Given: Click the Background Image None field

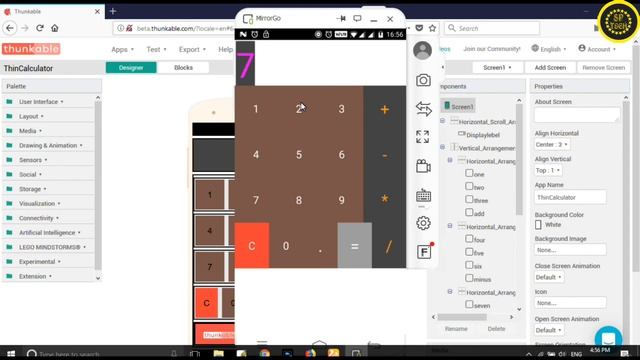Looking at the screenshot, I should (570, 250).
